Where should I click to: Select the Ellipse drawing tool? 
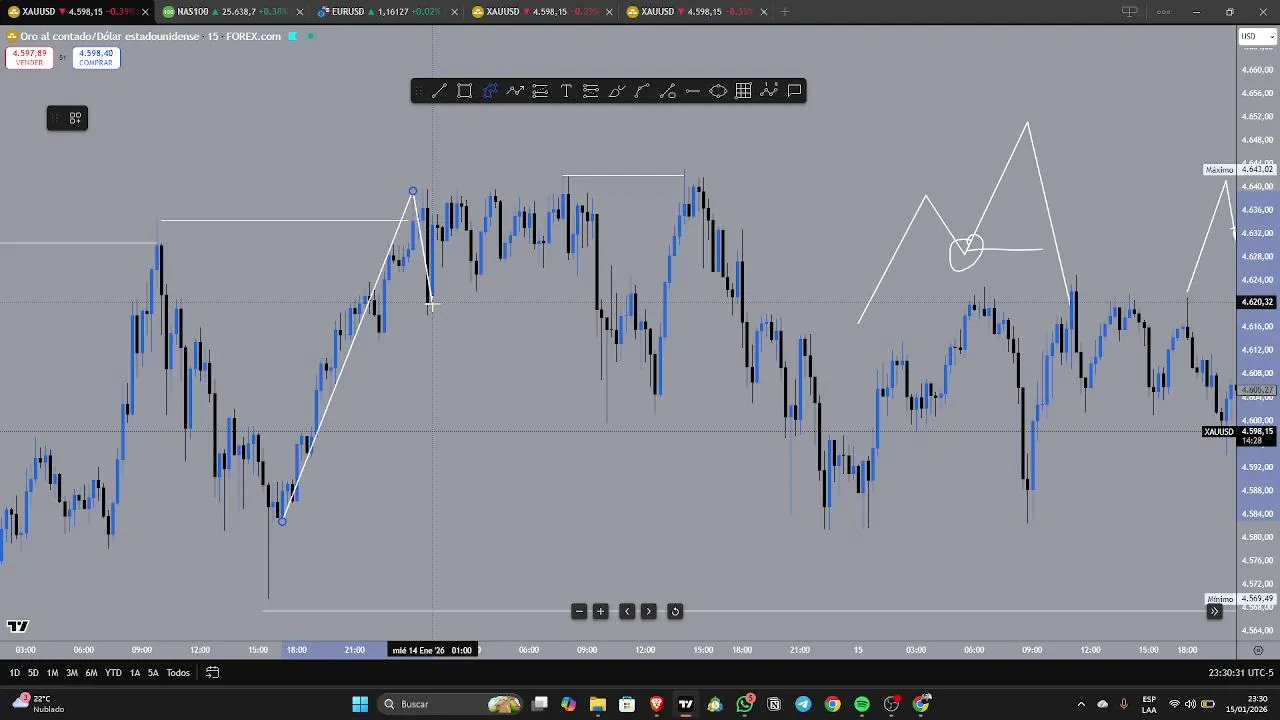pyautogui.click(x=718, y=91)
